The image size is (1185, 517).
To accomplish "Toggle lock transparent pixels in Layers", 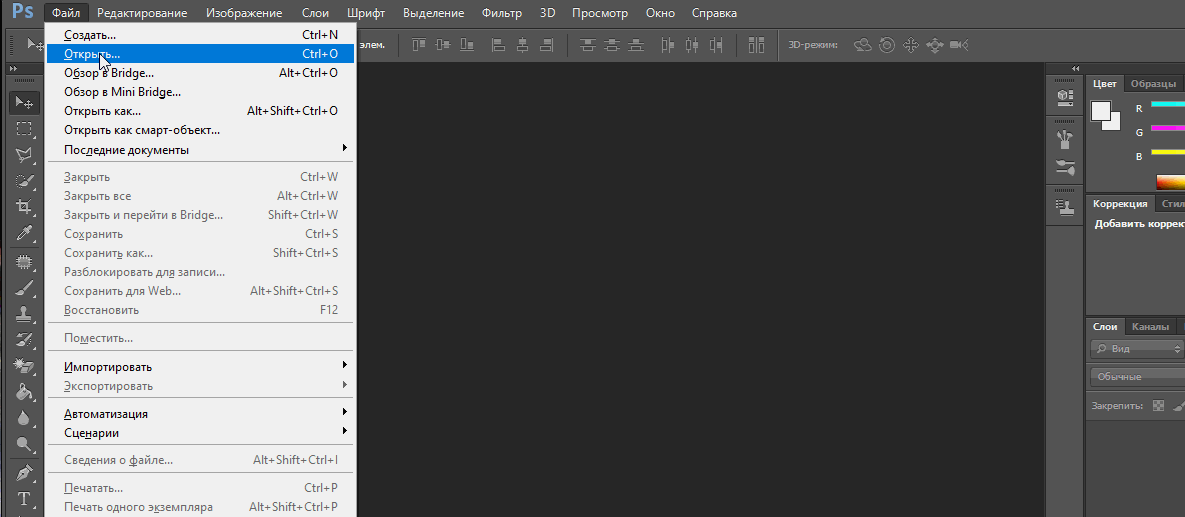I will (x=1159, y=406).
